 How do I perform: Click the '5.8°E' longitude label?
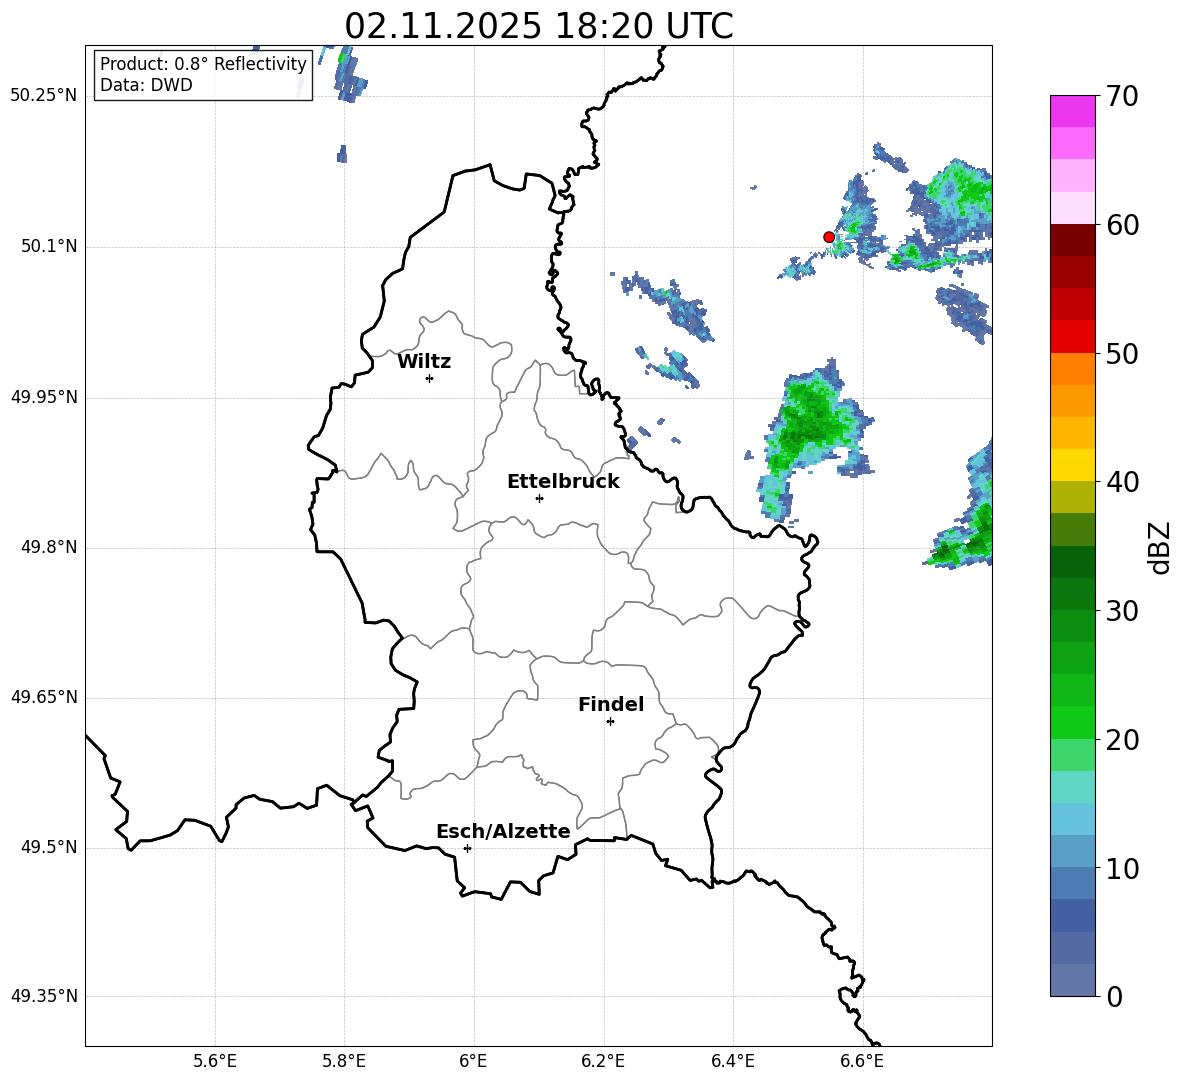pos(344,1061)
